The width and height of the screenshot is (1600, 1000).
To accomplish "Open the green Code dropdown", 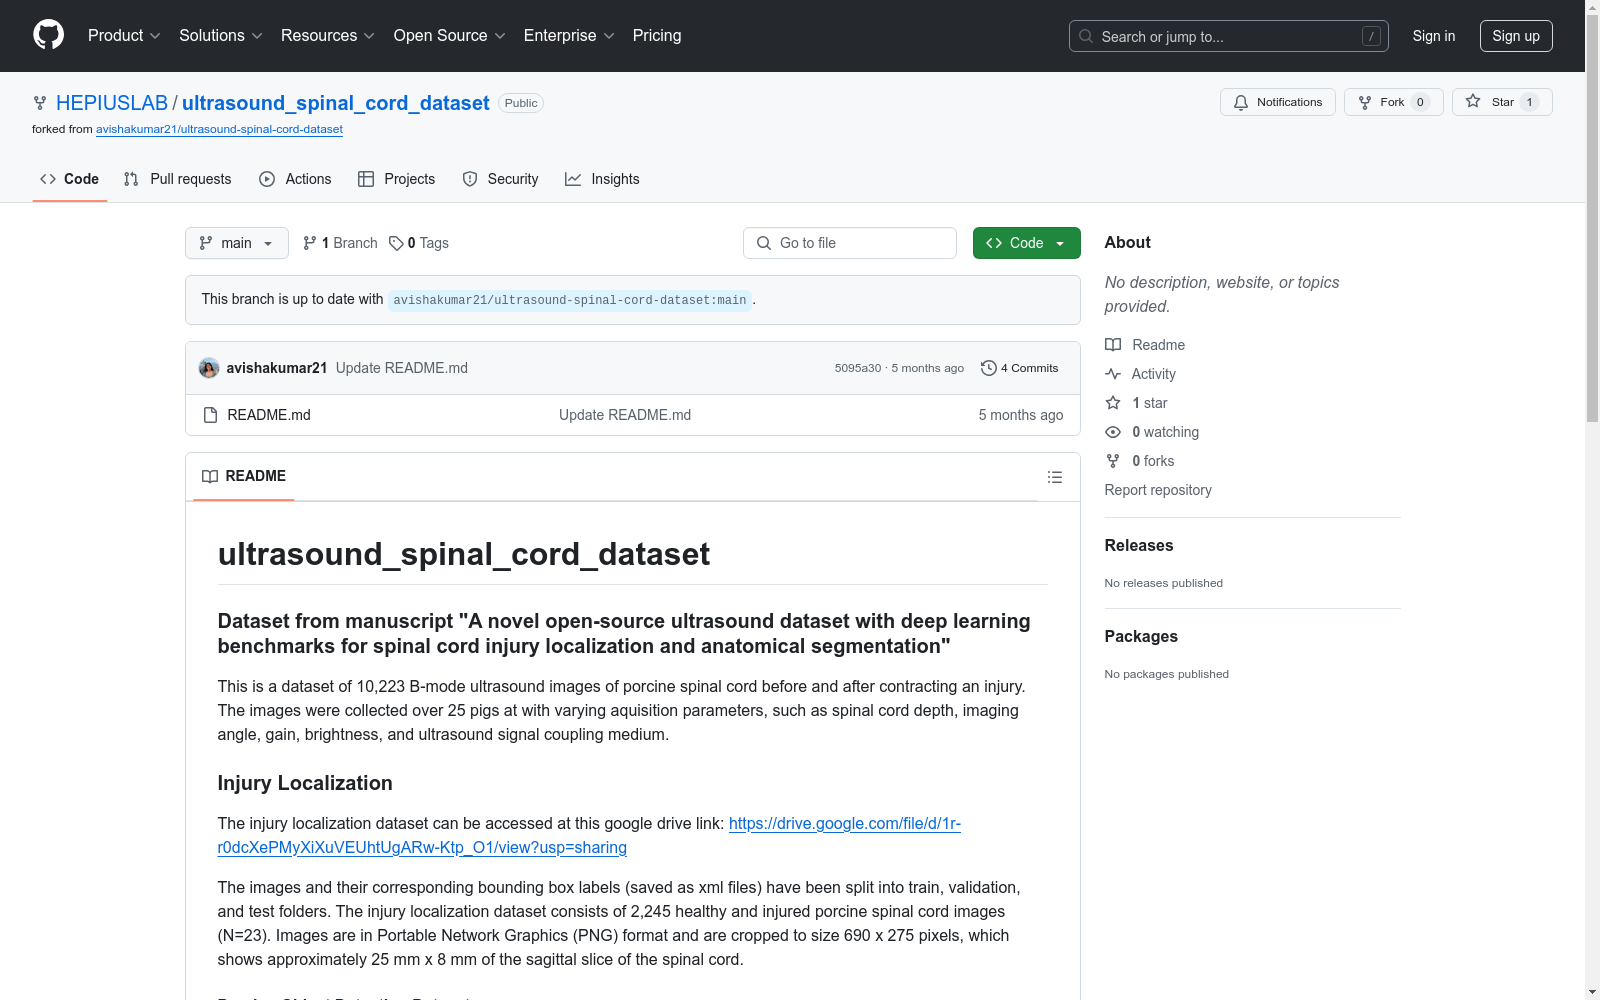I will 1026,243.
